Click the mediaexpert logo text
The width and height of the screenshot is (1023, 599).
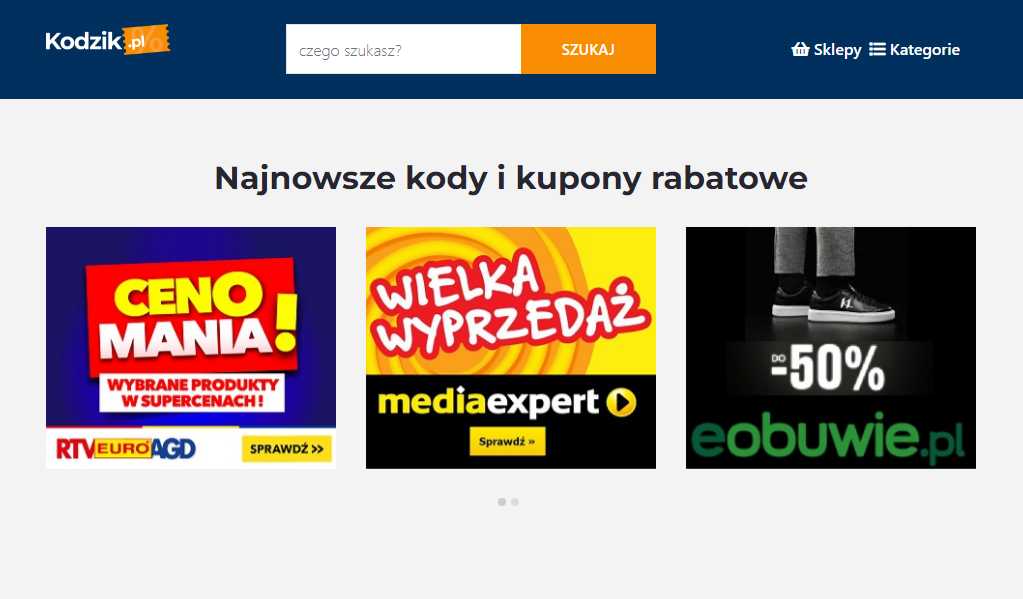(488, 403)
